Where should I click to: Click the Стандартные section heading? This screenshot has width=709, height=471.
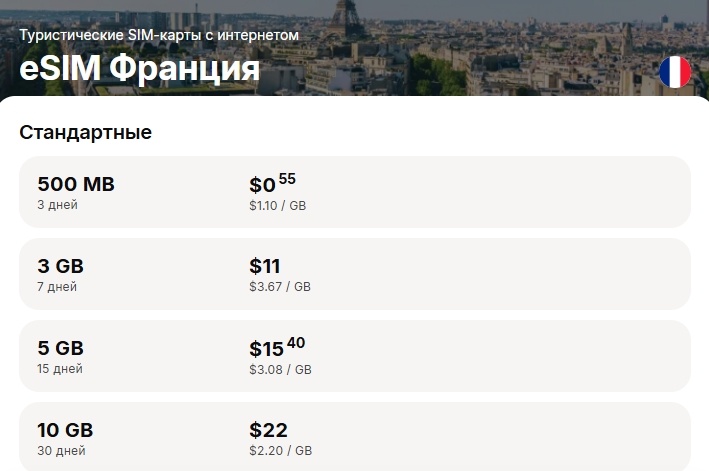tap(85, 132)
